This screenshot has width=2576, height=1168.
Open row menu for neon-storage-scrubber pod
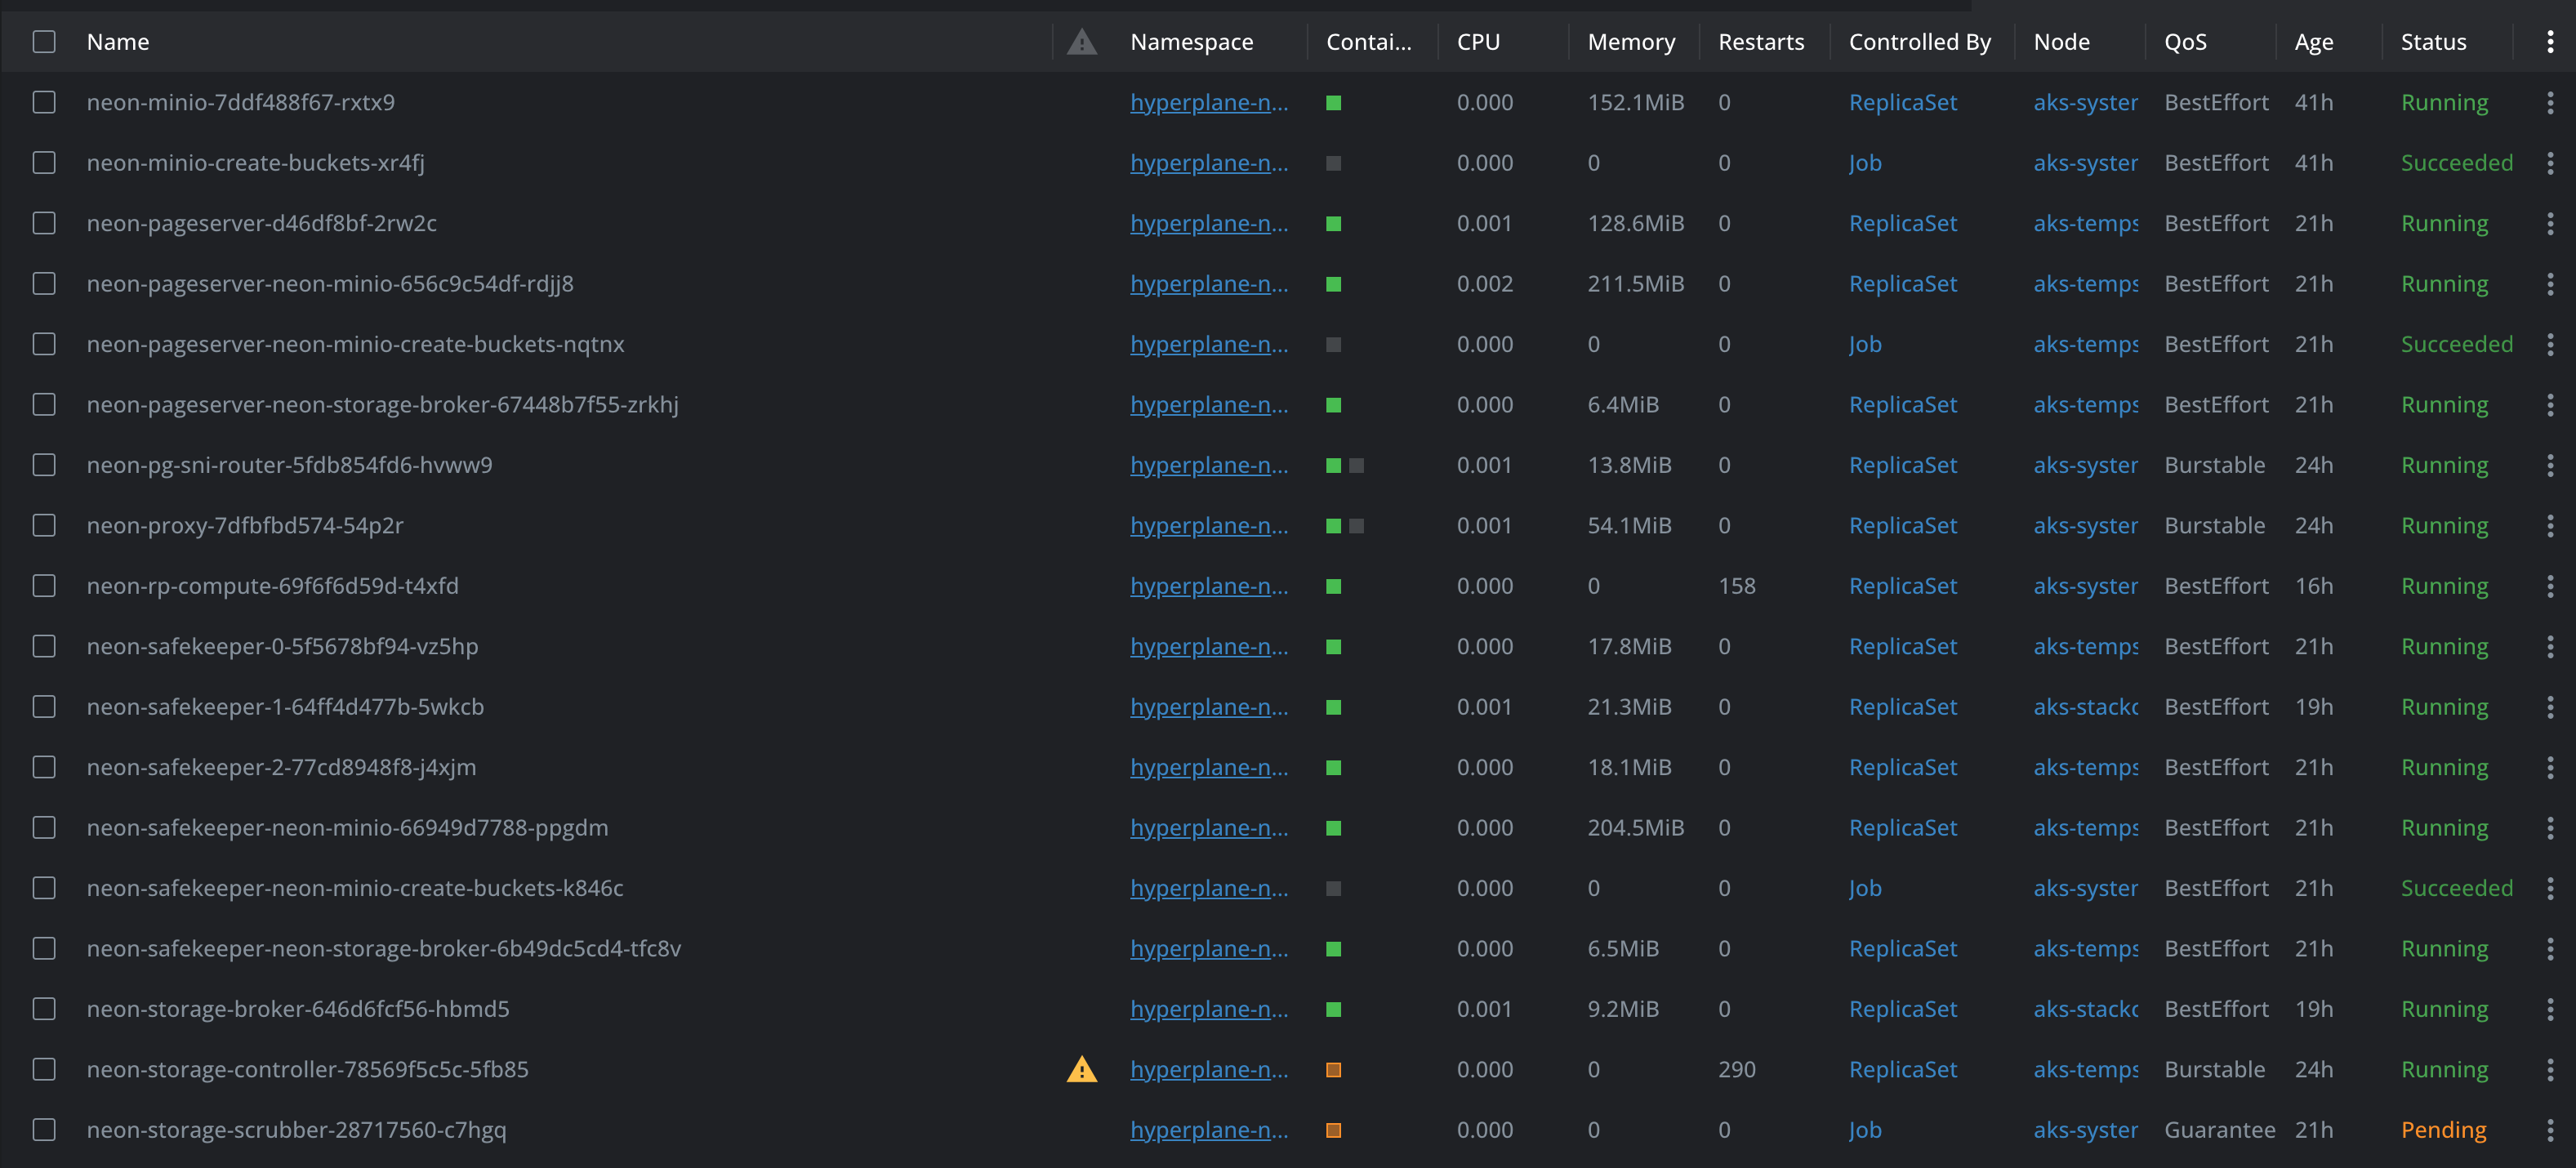coord(2549,1130)
